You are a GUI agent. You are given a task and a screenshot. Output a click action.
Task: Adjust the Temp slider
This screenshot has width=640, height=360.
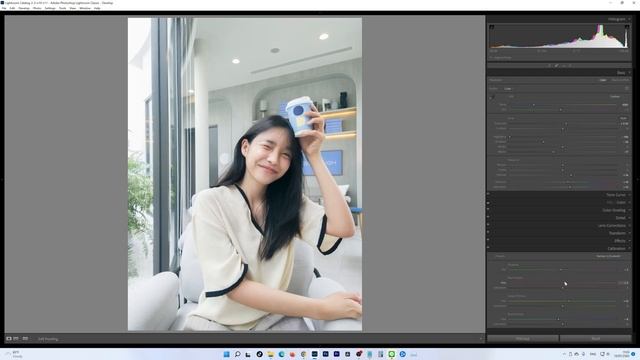click(562, 104)
